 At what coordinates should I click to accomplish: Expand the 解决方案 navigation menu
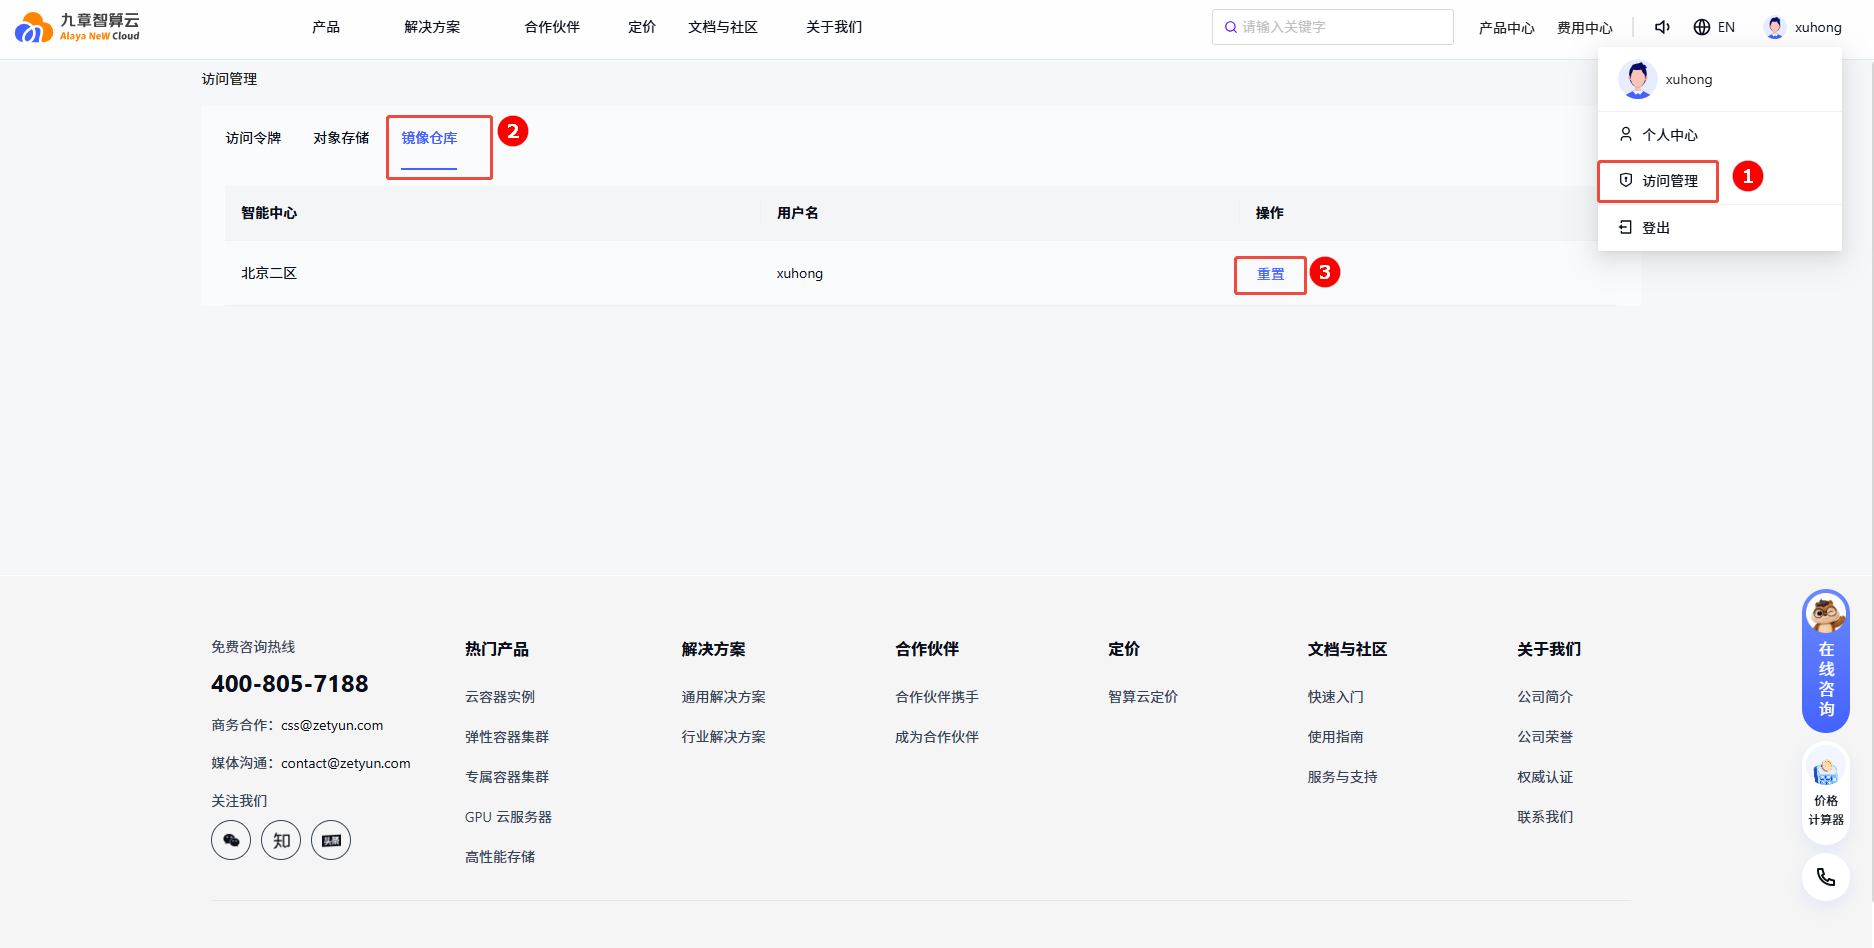[x=432, y=27]
